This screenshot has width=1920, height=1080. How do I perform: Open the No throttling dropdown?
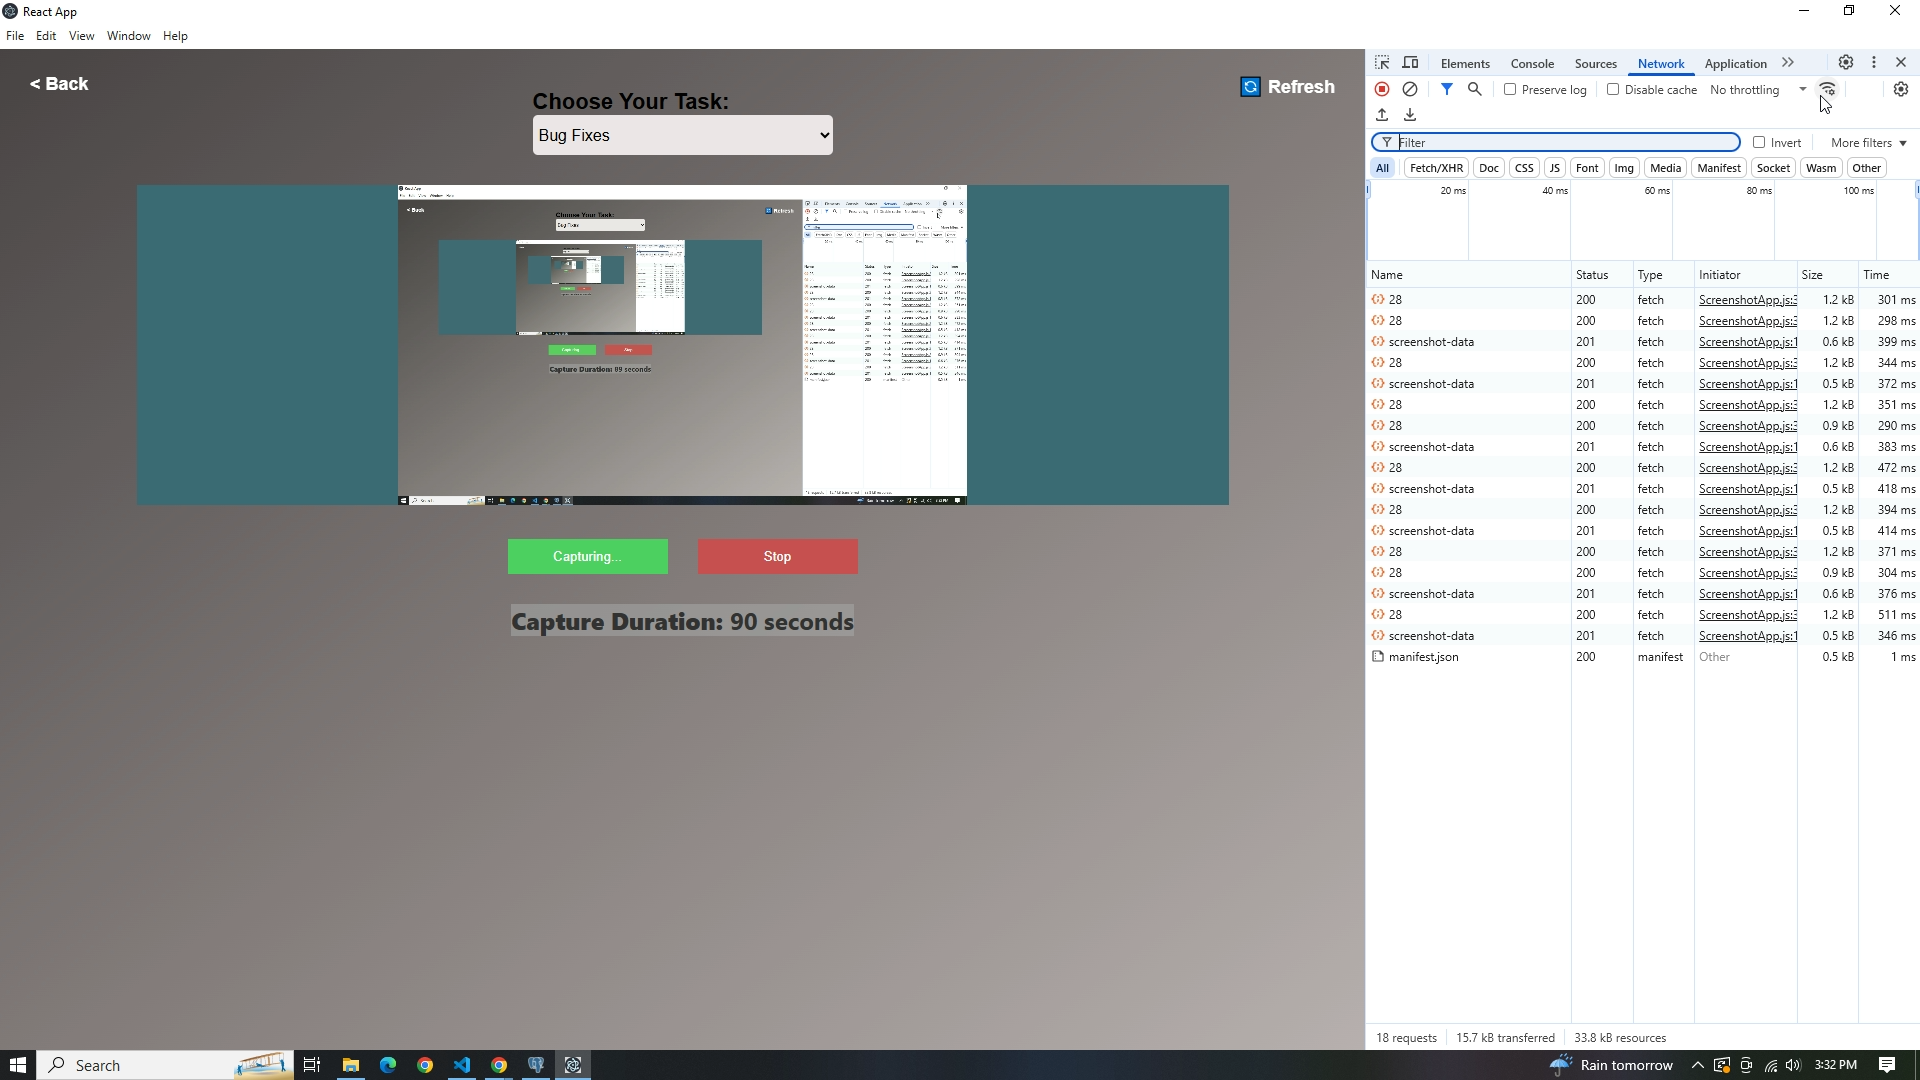click(1757, 90)
